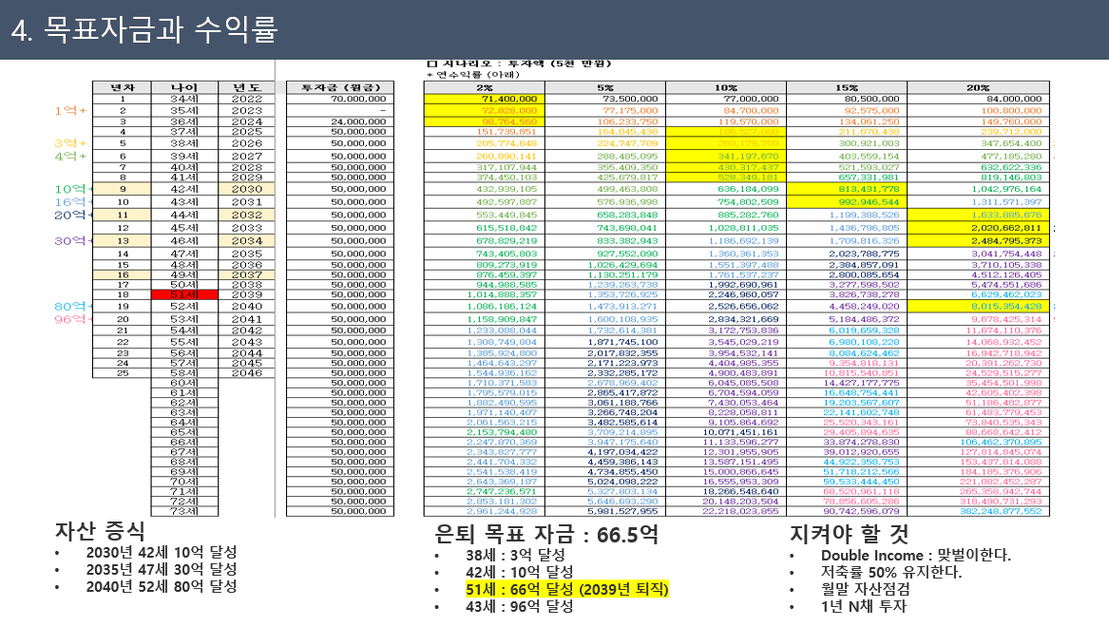
Task: Click the '월말 자산점검' bullet
Action: pos(865,589)
